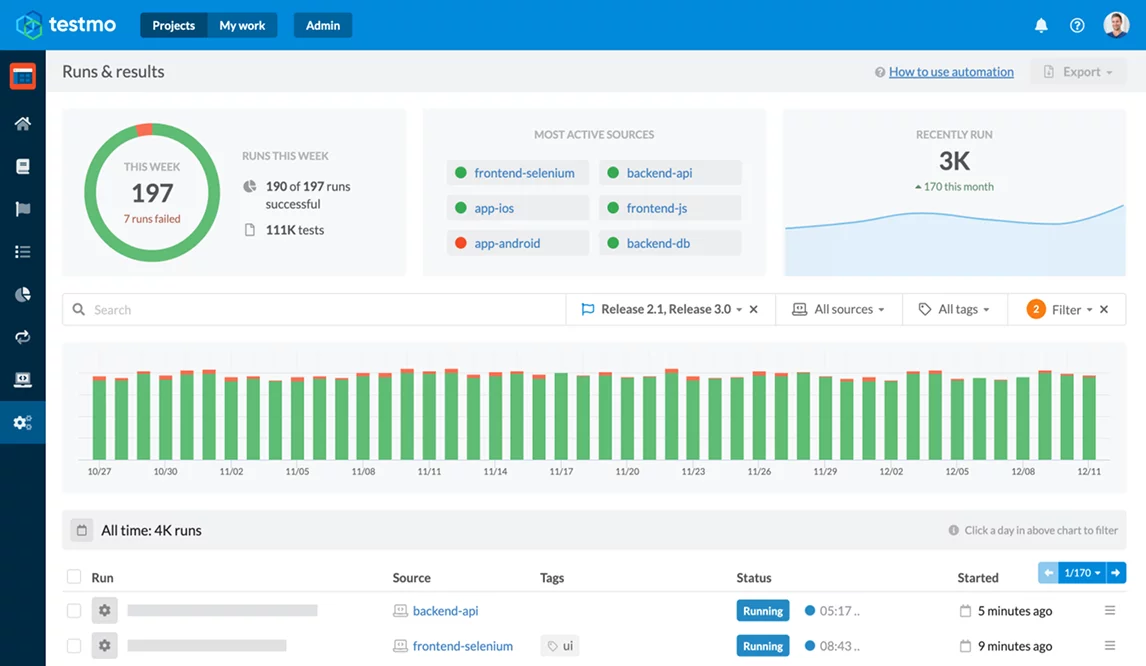Image resolution: width=1146 pixels, height=666 pixels.
Task: Check the backend-api run row checkbox
Action: click(73, 610)
